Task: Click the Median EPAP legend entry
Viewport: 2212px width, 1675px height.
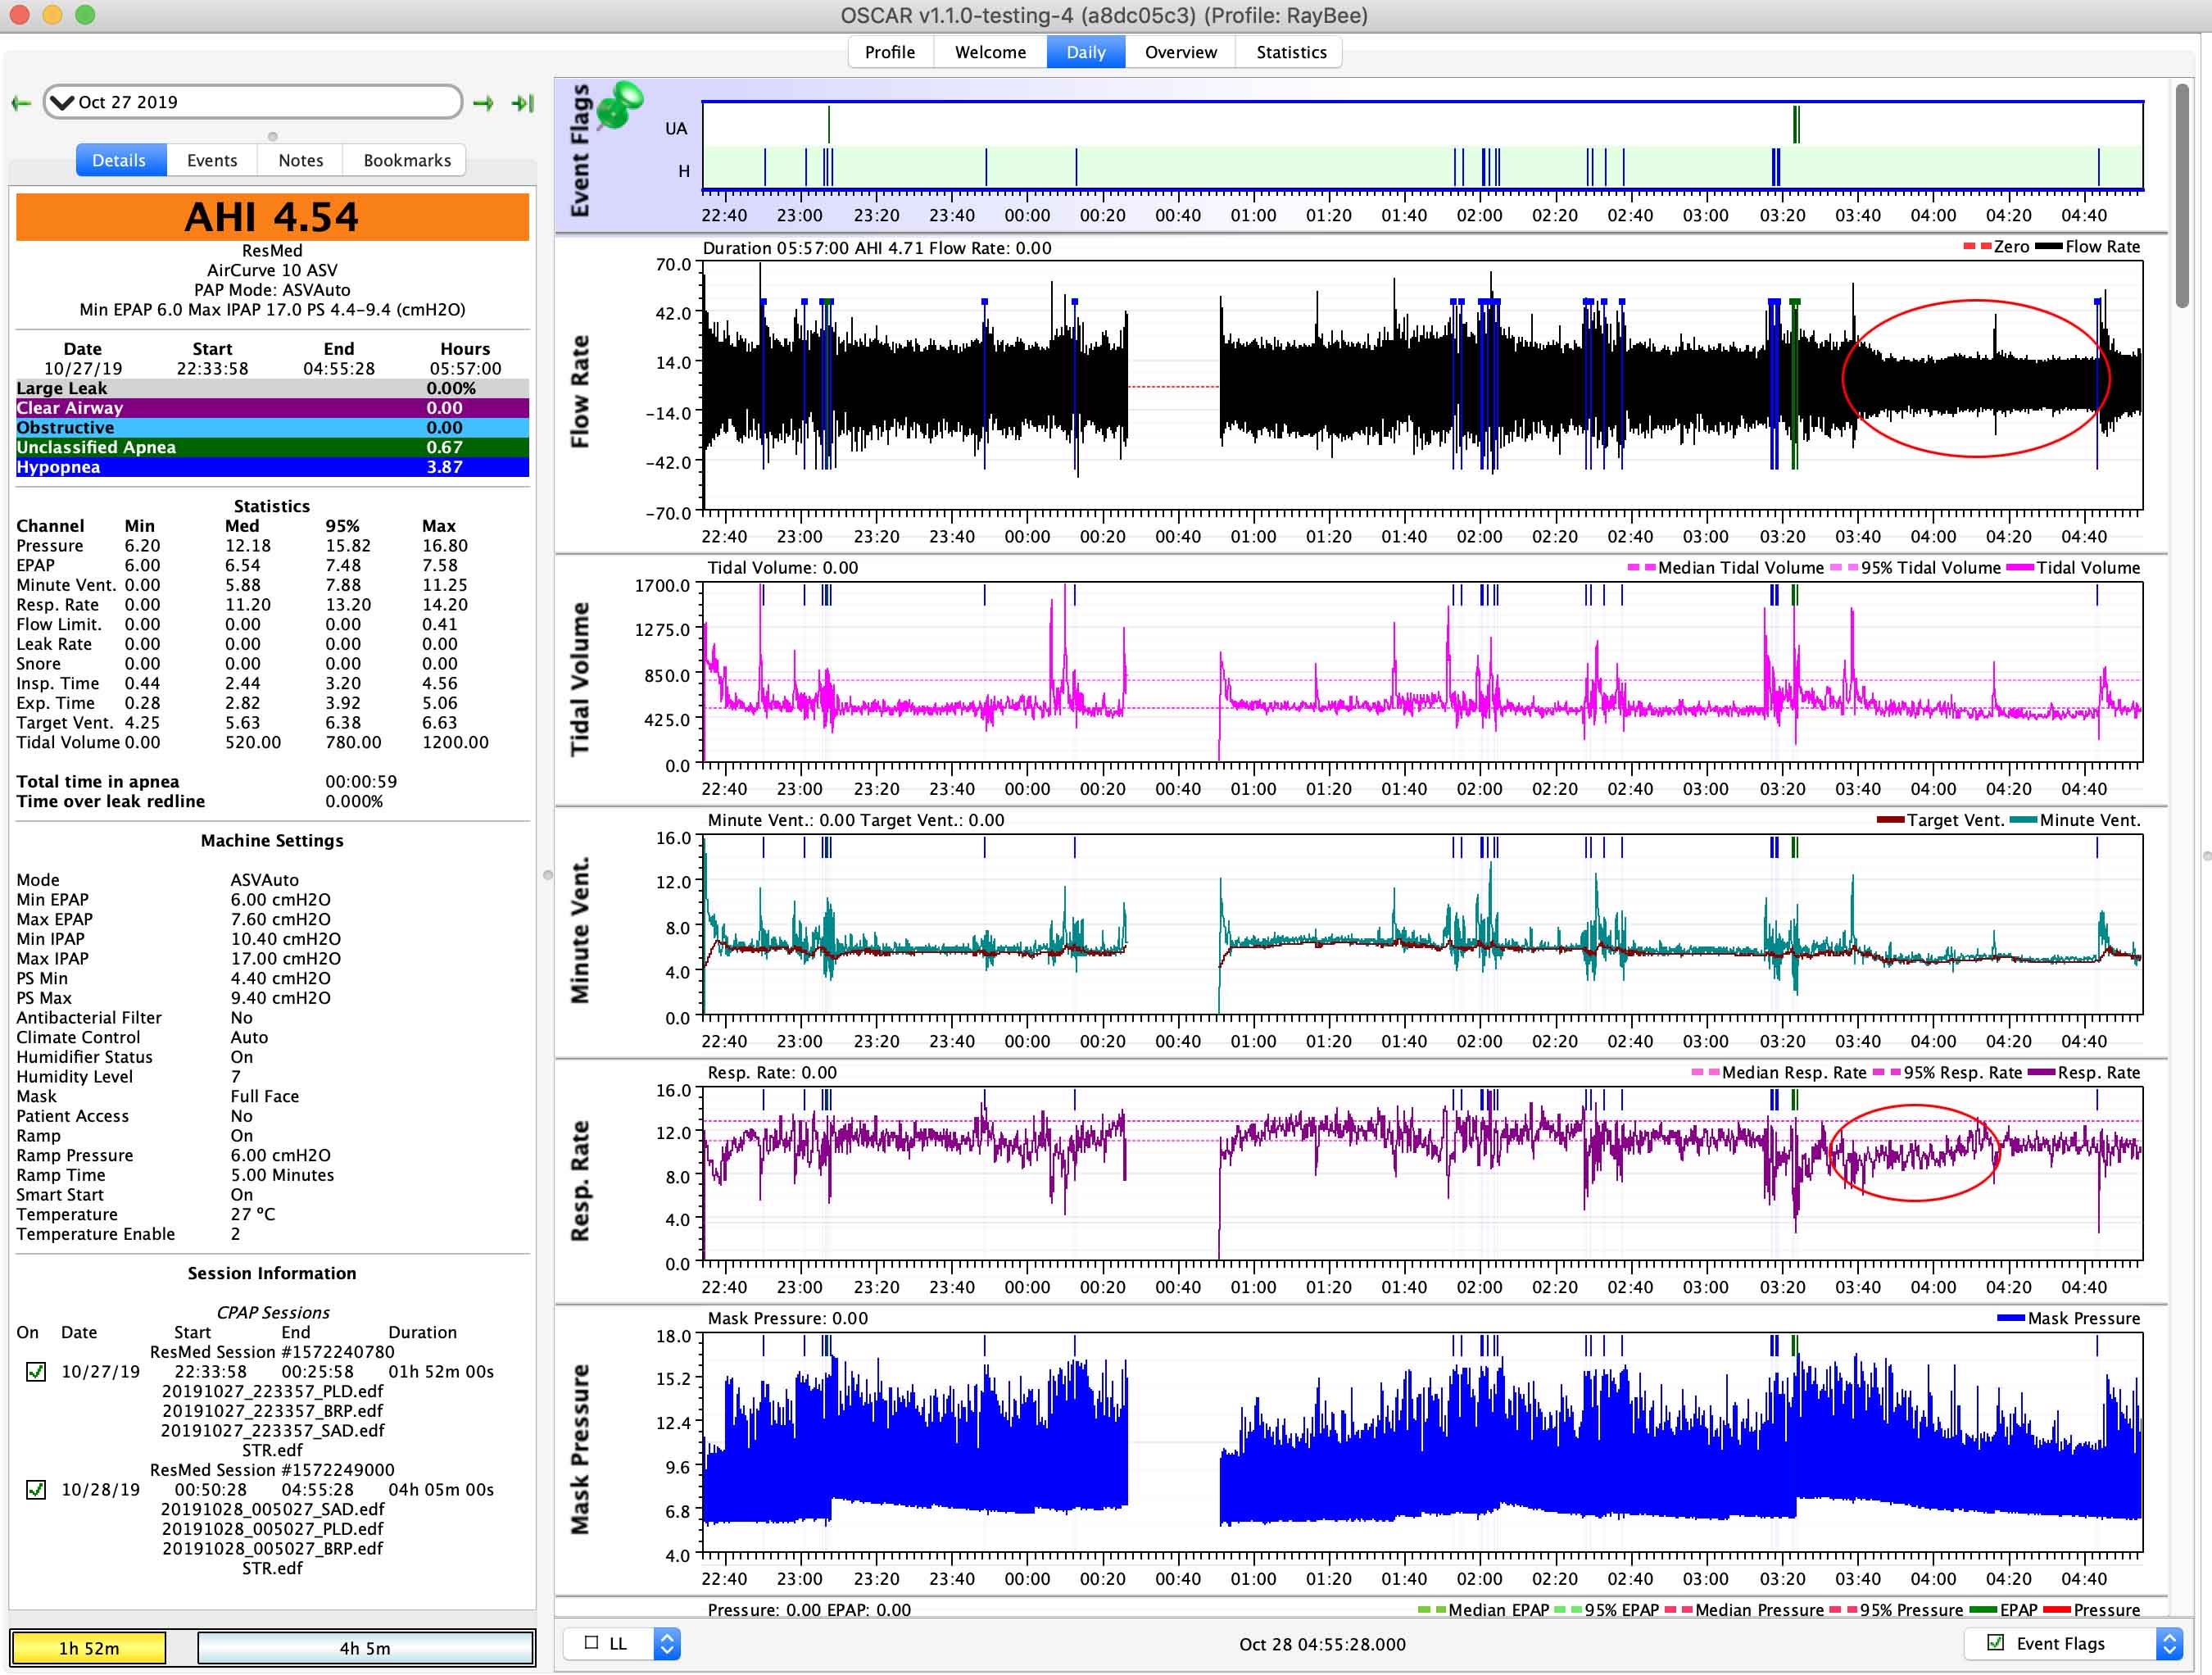Action: pyautogui.click(x=1484, y=1610)
